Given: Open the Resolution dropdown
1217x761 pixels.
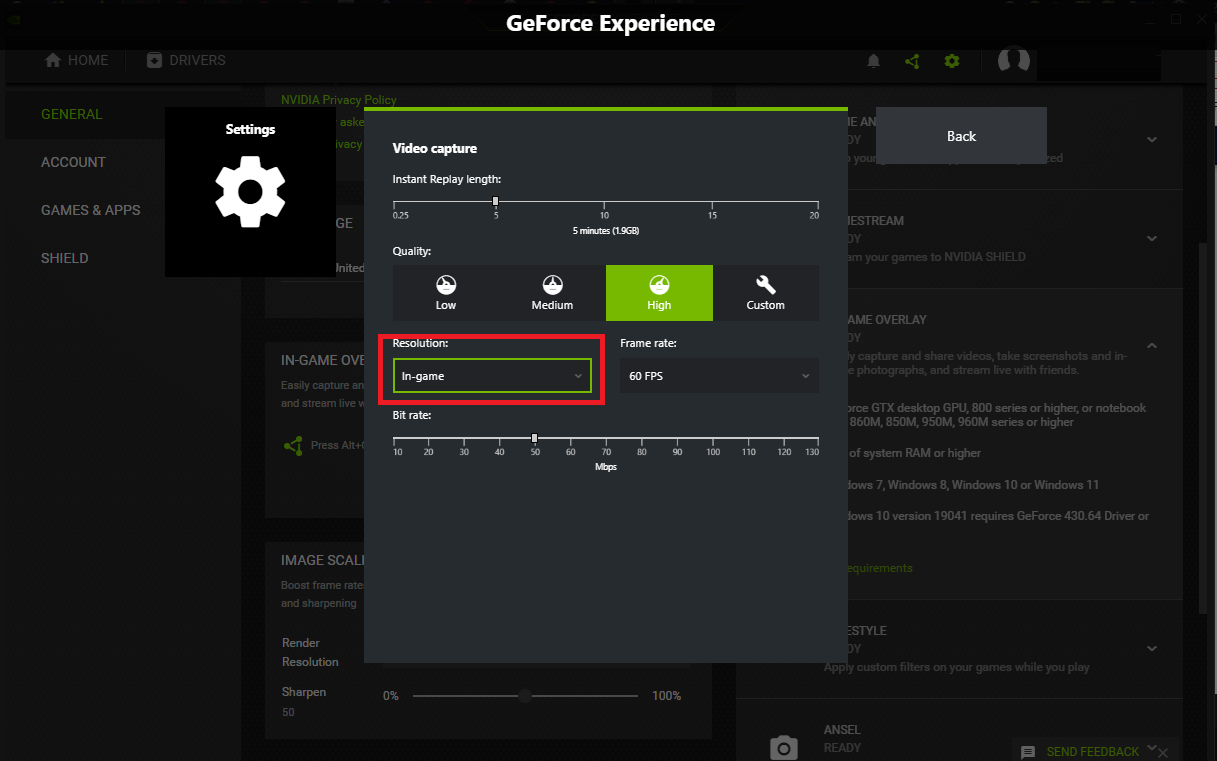Looking at the screenshot, I should coord(491,376).
